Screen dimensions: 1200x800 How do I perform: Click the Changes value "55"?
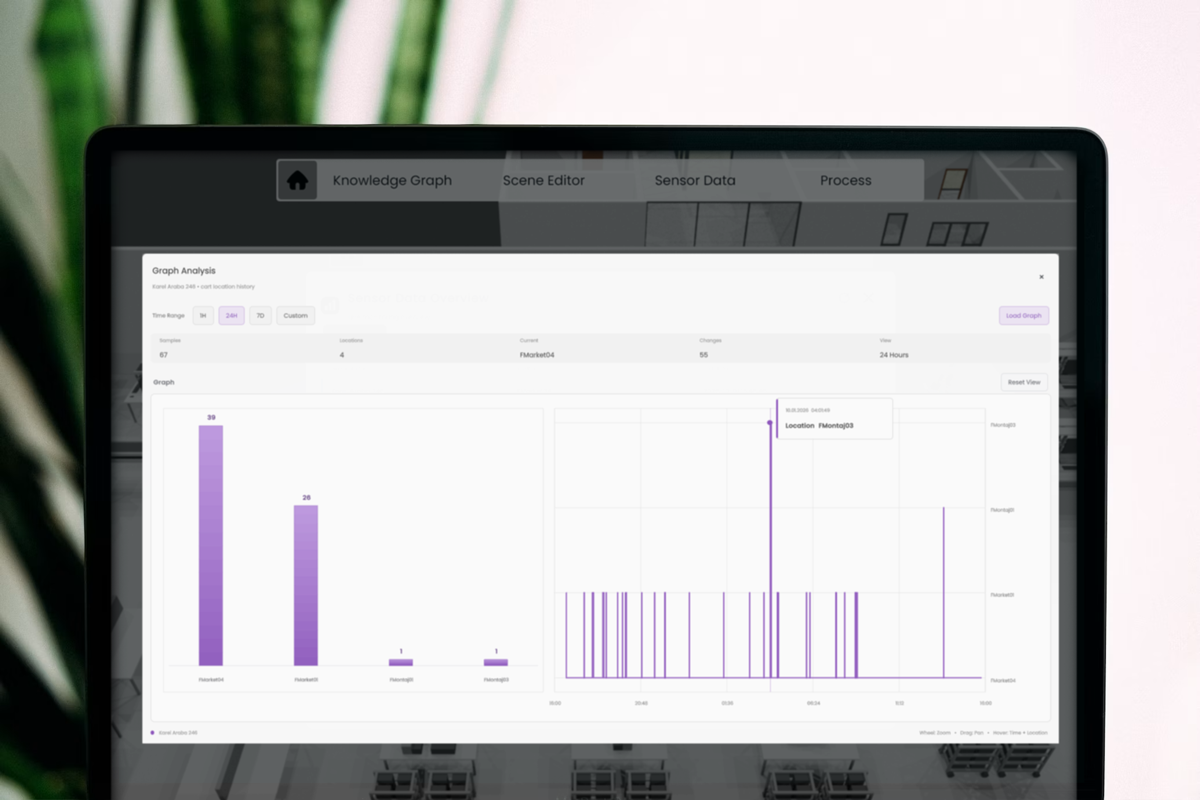coord(704,355)
